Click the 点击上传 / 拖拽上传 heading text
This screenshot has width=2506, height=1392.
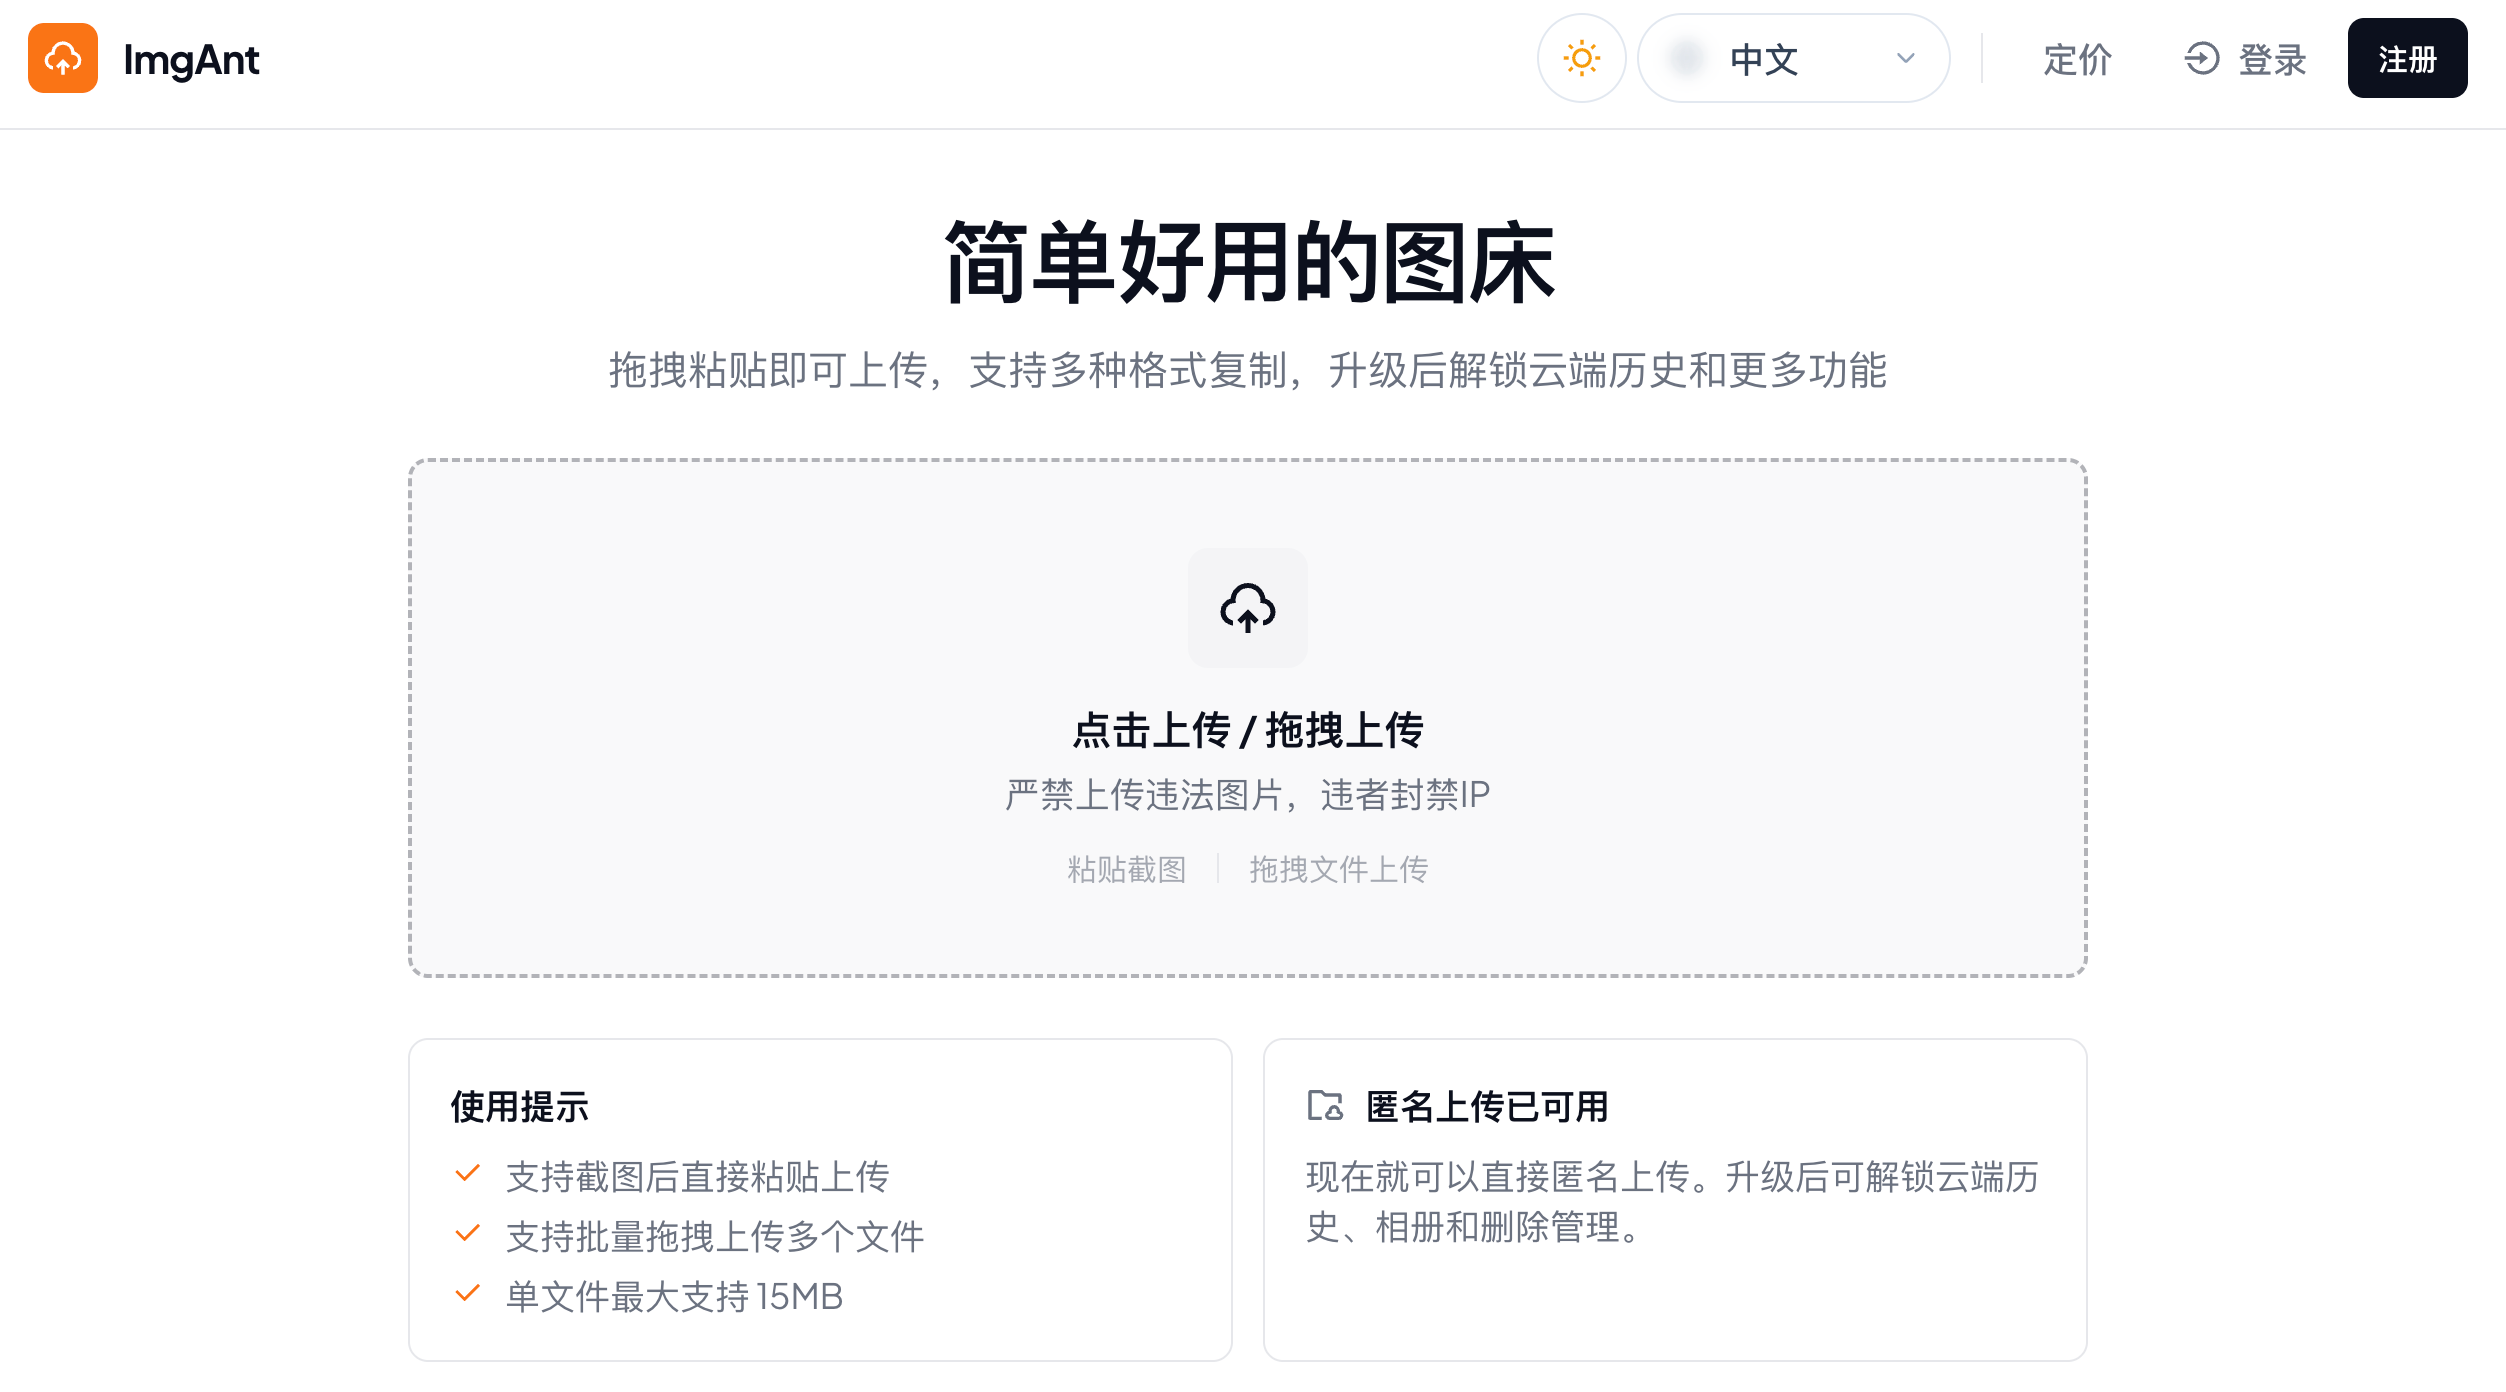click(1247, 730)
